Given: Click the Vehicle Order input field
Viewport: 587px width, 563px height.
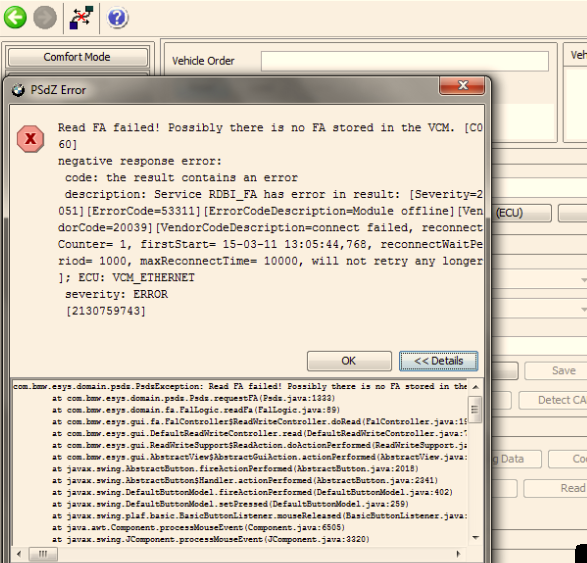Looking at the screenshot, I should coord(405,61).
